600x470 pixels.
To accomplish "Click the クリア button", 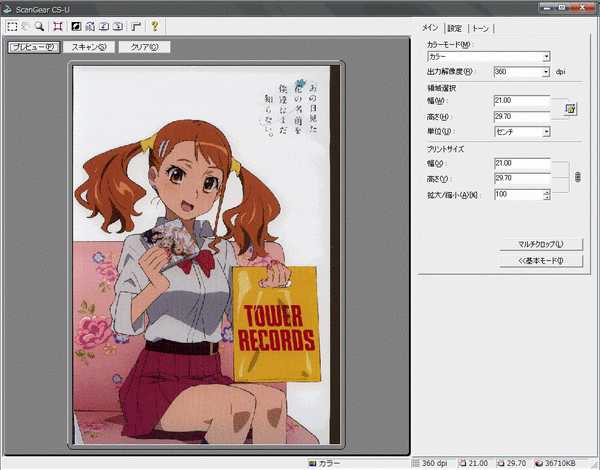I will (144, 47).
